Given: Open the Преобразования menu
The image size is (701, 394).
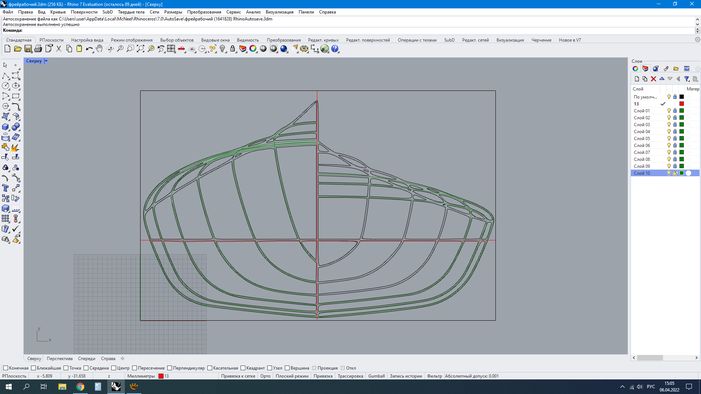Looking at the screenshot, I should 204,12.
